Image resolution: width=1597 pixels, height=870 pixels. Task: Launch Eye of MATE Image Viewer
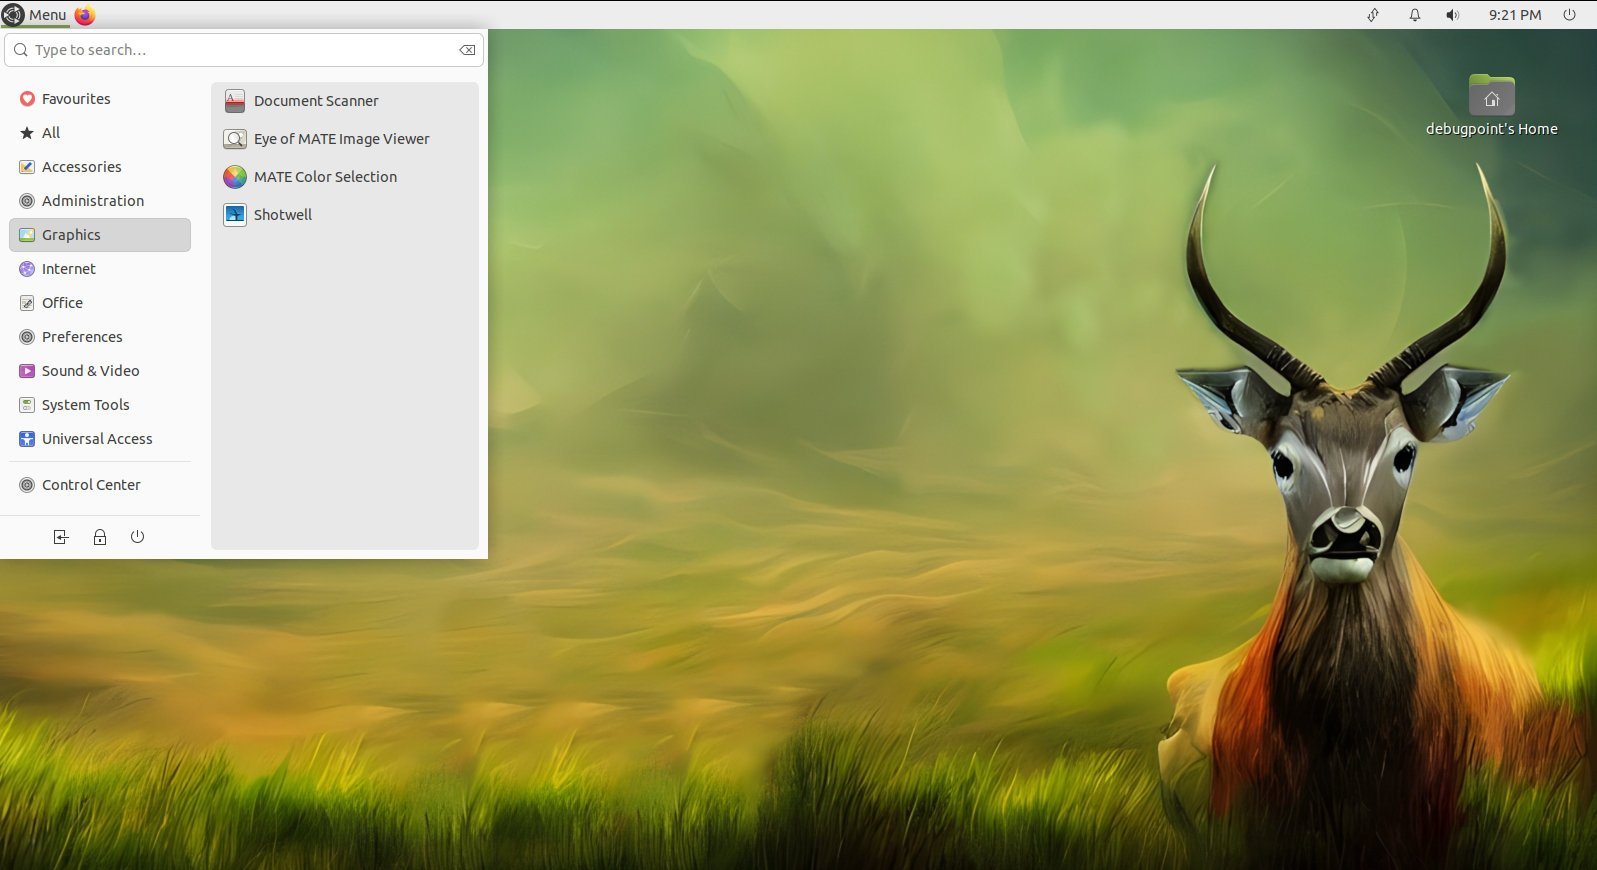coord(345,139)
